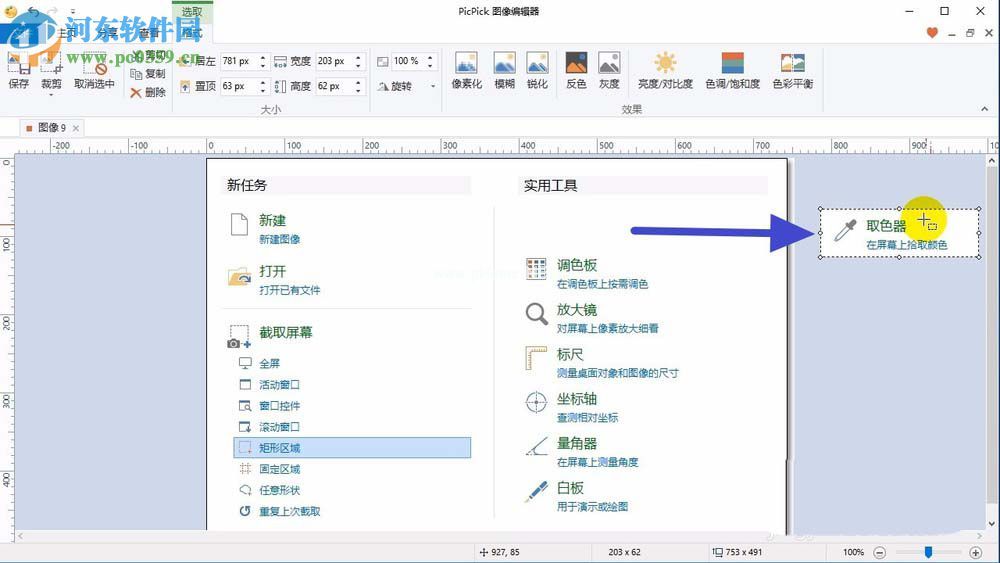This screenshot has width=1000, height=563.
Task: Increase the 居左 value with up arrow
Action: [x=263, y=57]
